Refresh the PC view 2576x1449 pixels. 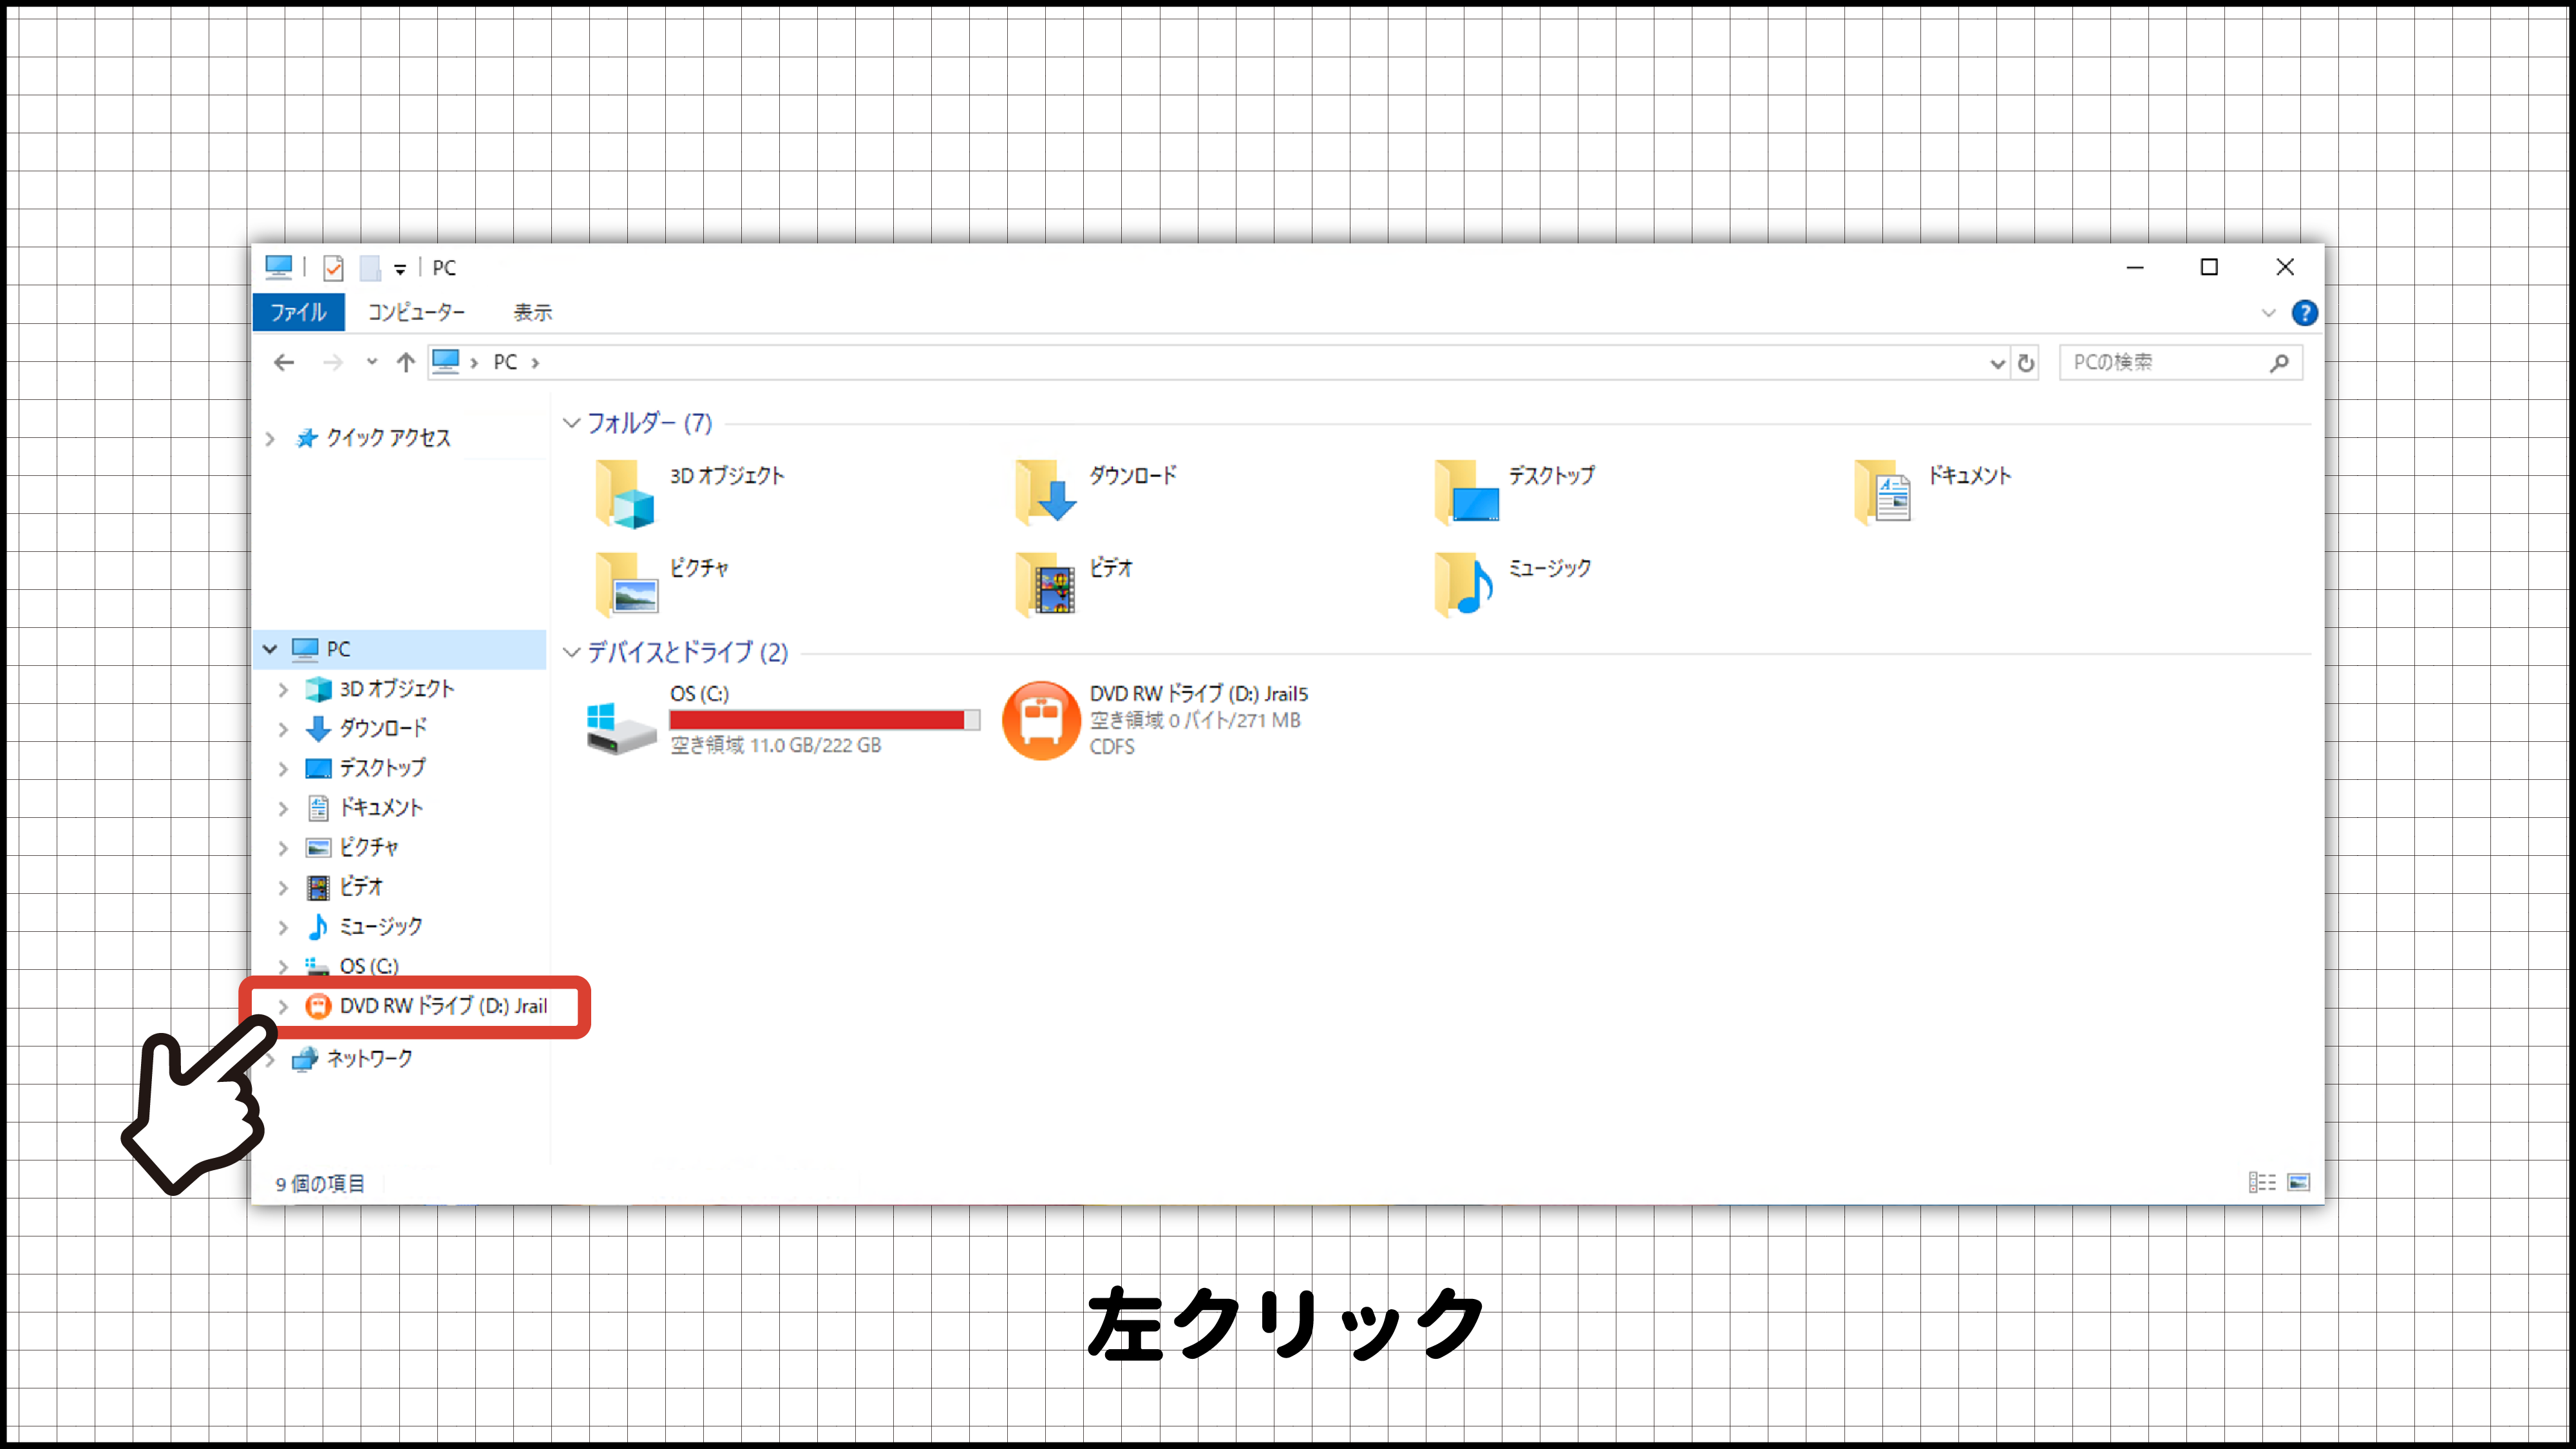2026,363
